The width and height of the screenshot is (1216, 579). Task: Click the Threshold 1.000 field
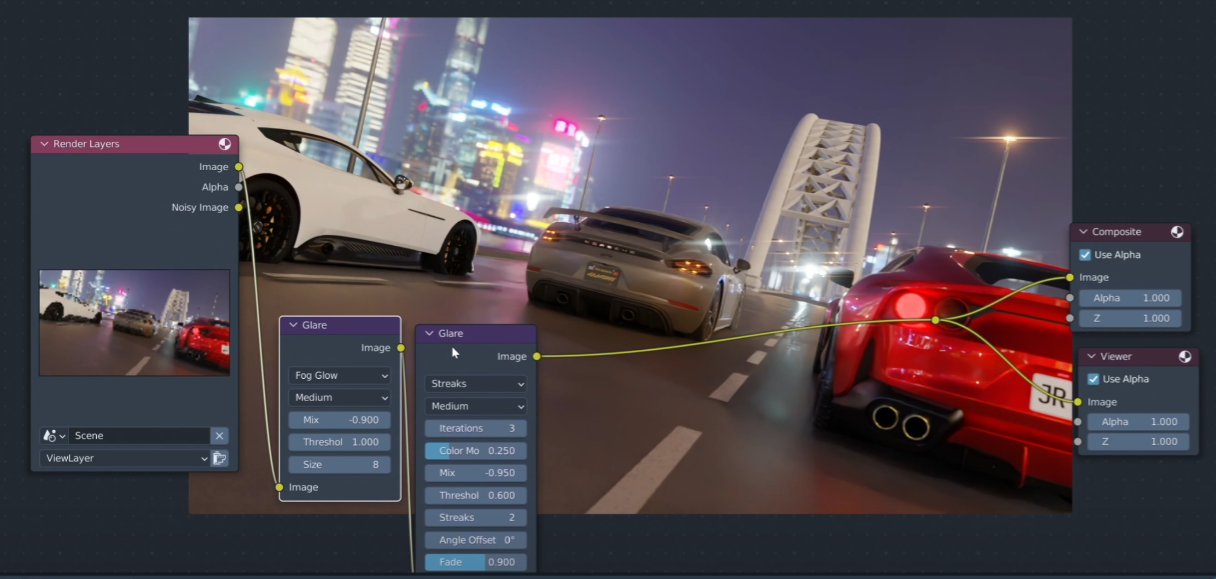(340, 442)
